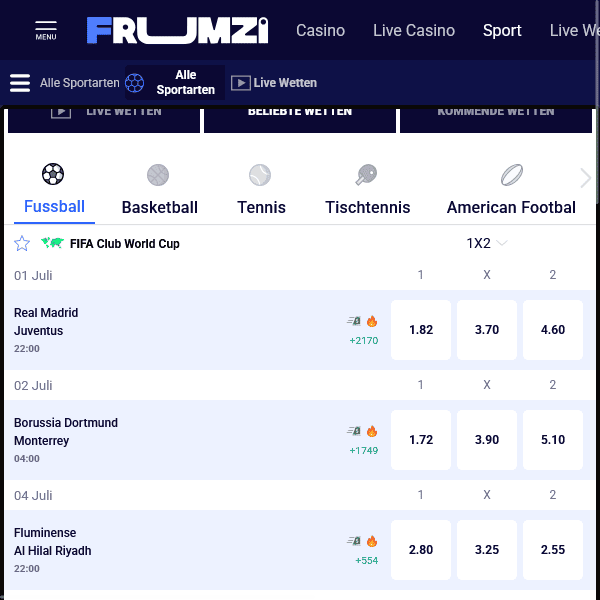600x600 pixels.
Task: Toggle Real Madrid win odds 1.82
Action: [x=421, y=330]
